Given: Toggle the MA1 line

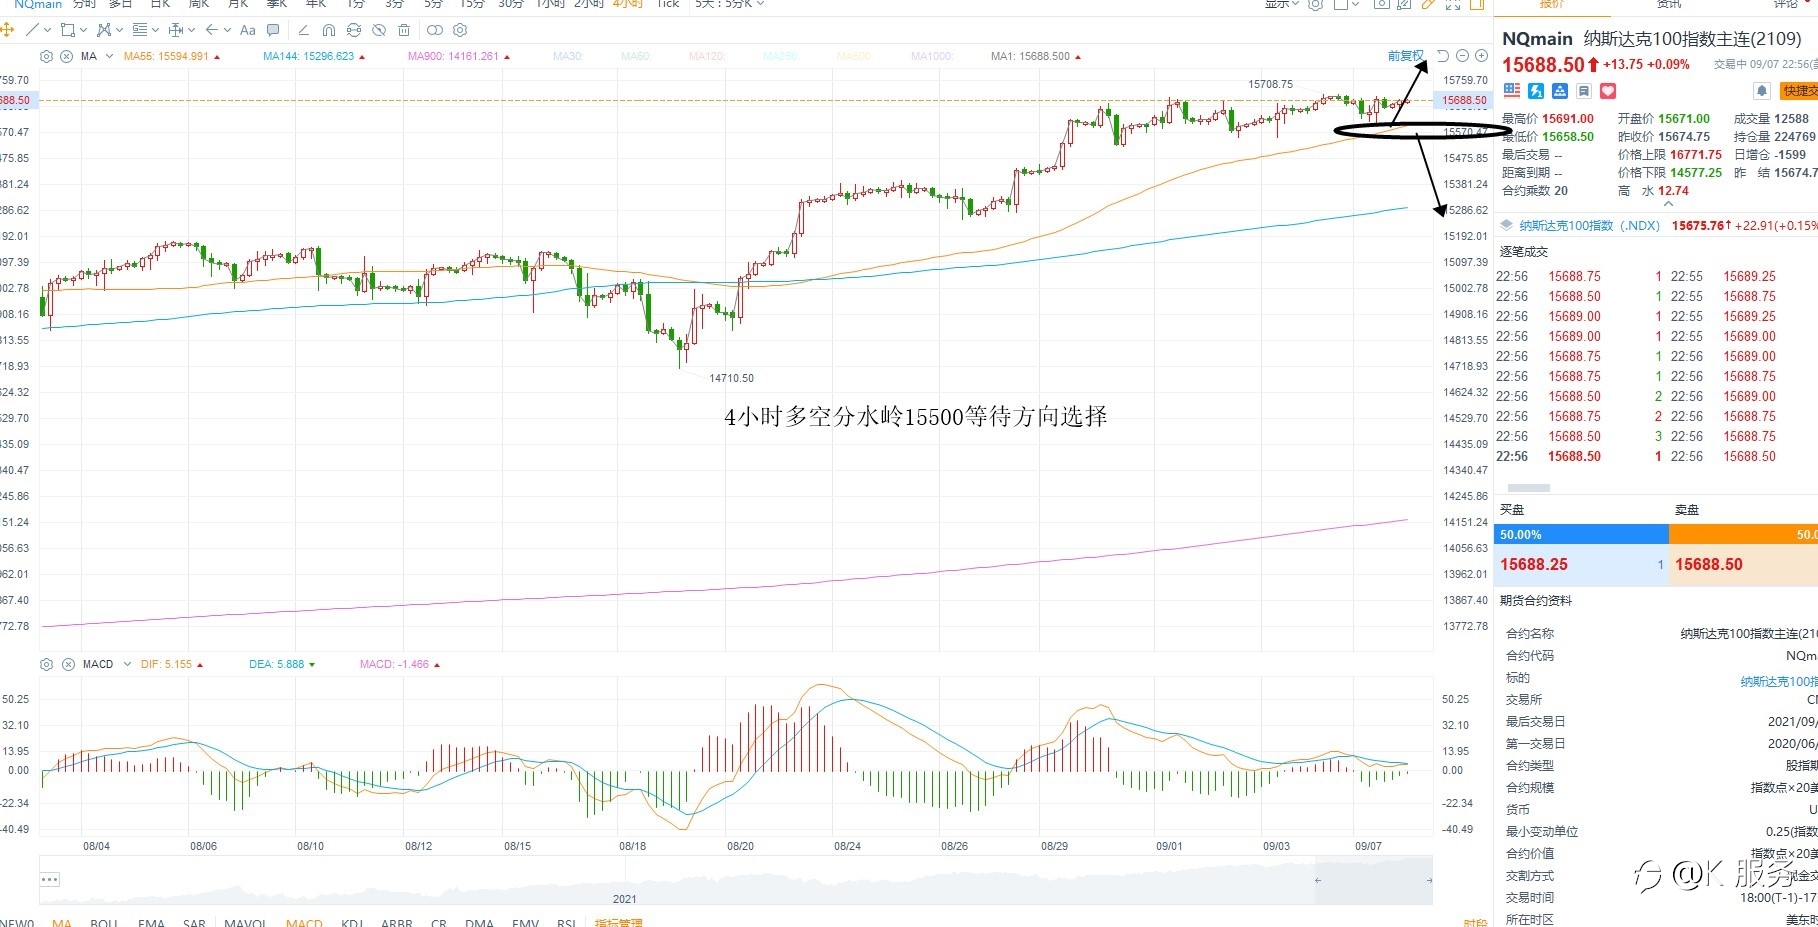Looking at the screenshot, I should [x=1036, y=56].
